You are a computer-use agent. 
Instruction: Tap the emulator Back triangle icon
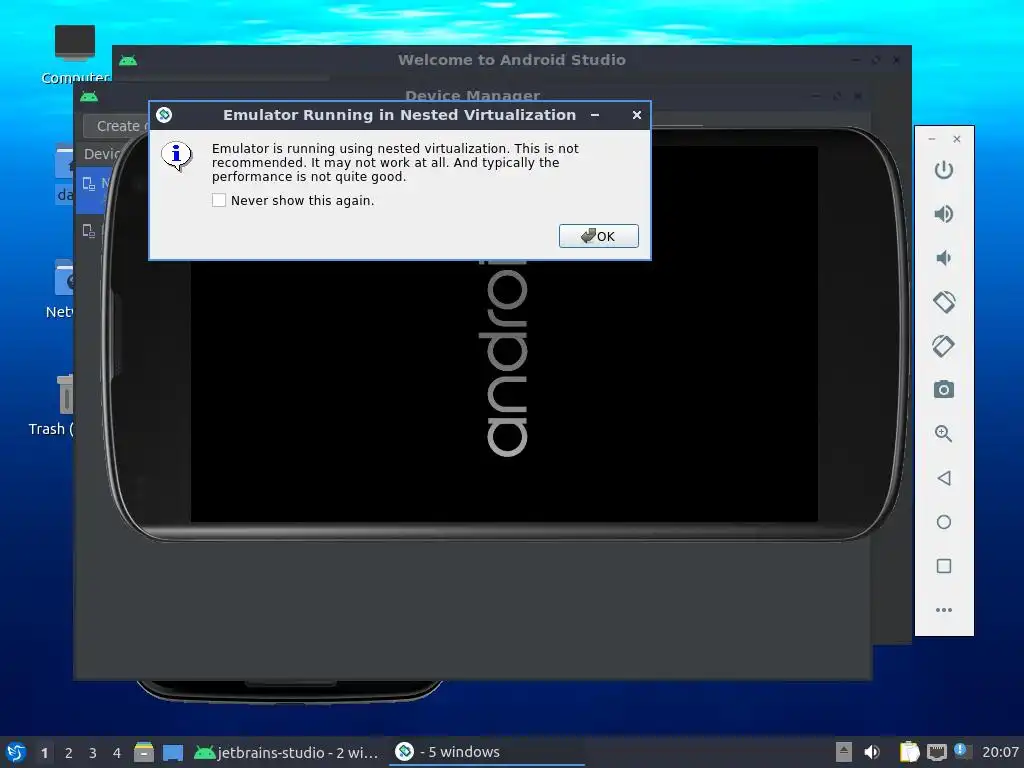pyautogui.click(x=943, y=478)
